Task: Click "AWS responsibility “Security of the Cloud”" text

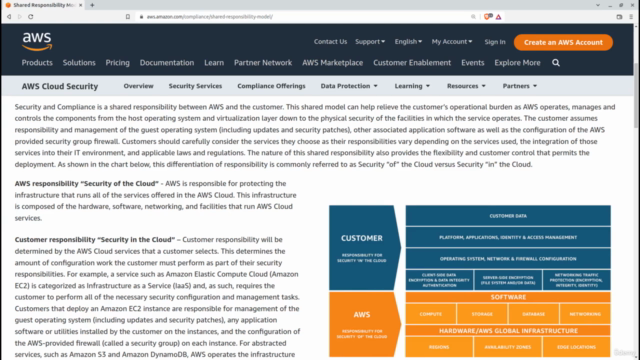Action: tap(87, 184)
